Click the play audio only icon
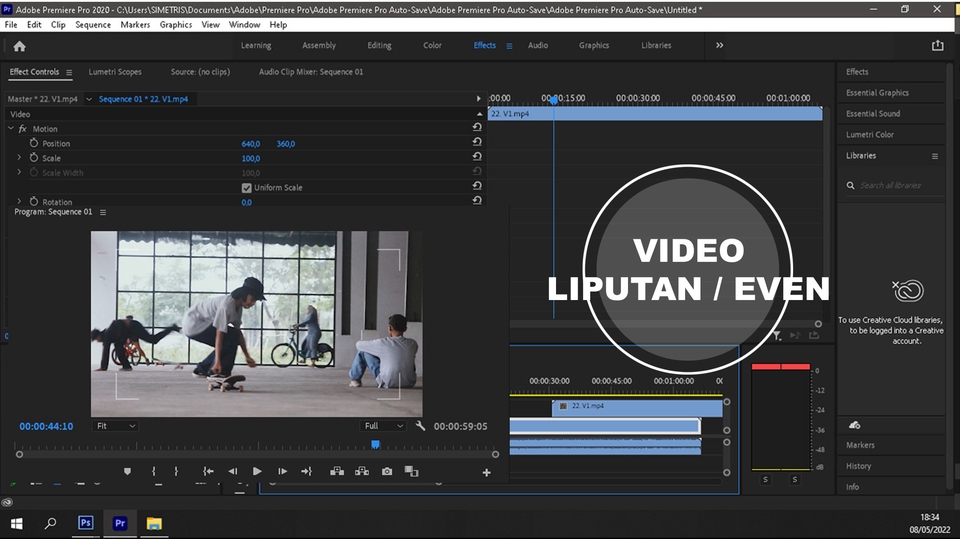The width and height of the screenshot is (960, 539). pos(795,336)
